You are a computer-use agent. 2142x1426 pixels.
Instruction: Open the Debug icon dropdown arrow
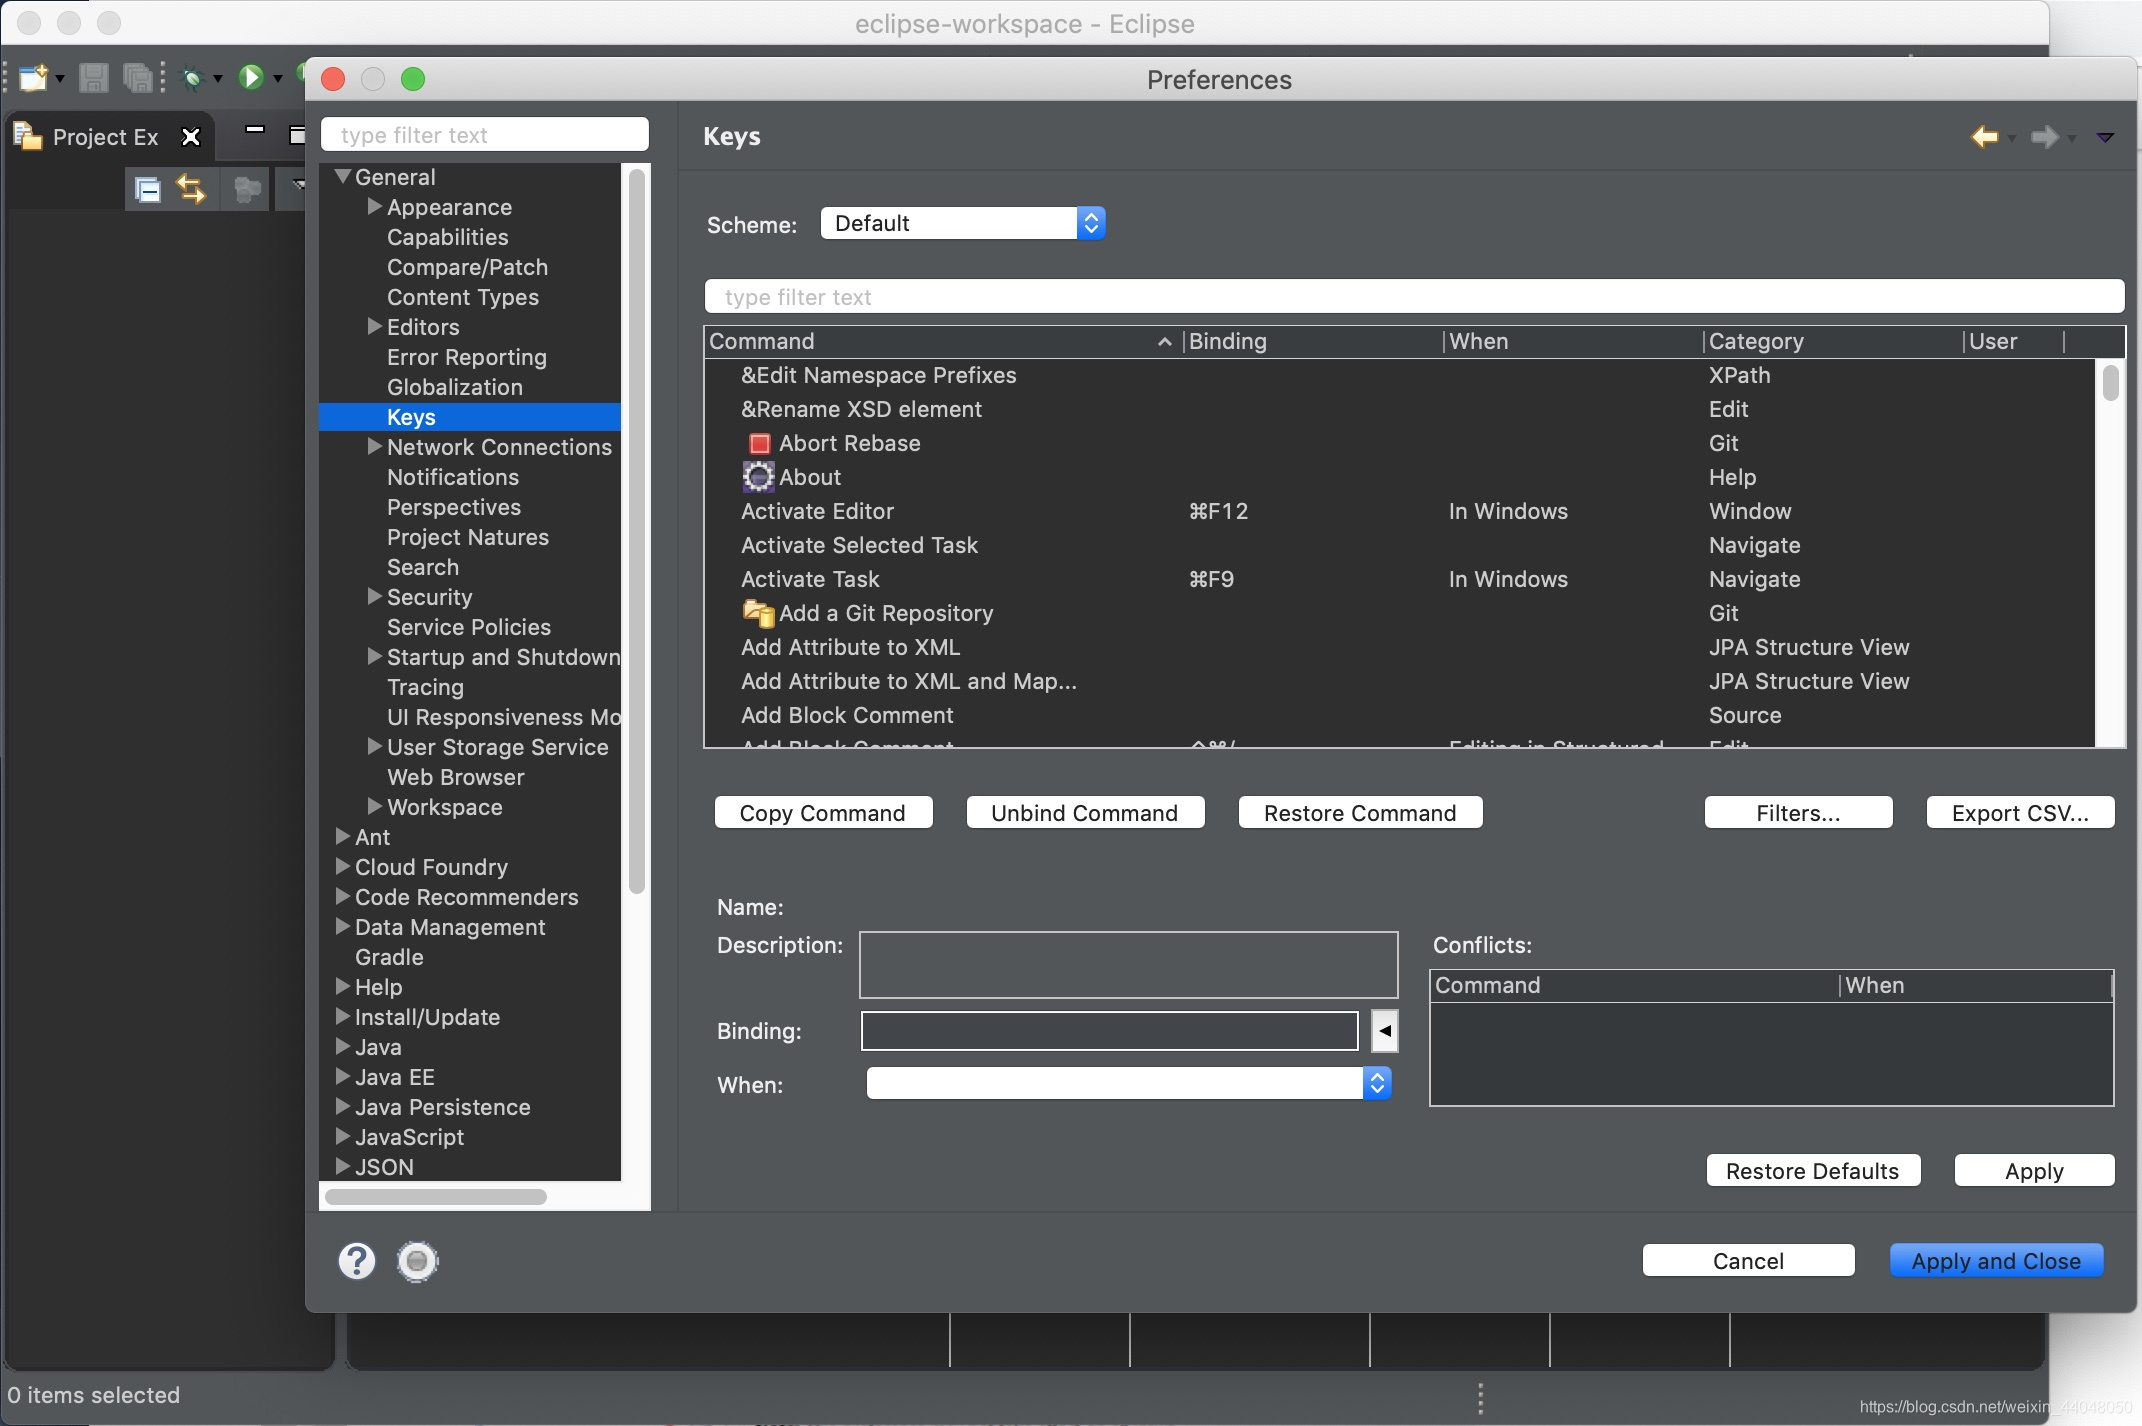pos(218,78)
